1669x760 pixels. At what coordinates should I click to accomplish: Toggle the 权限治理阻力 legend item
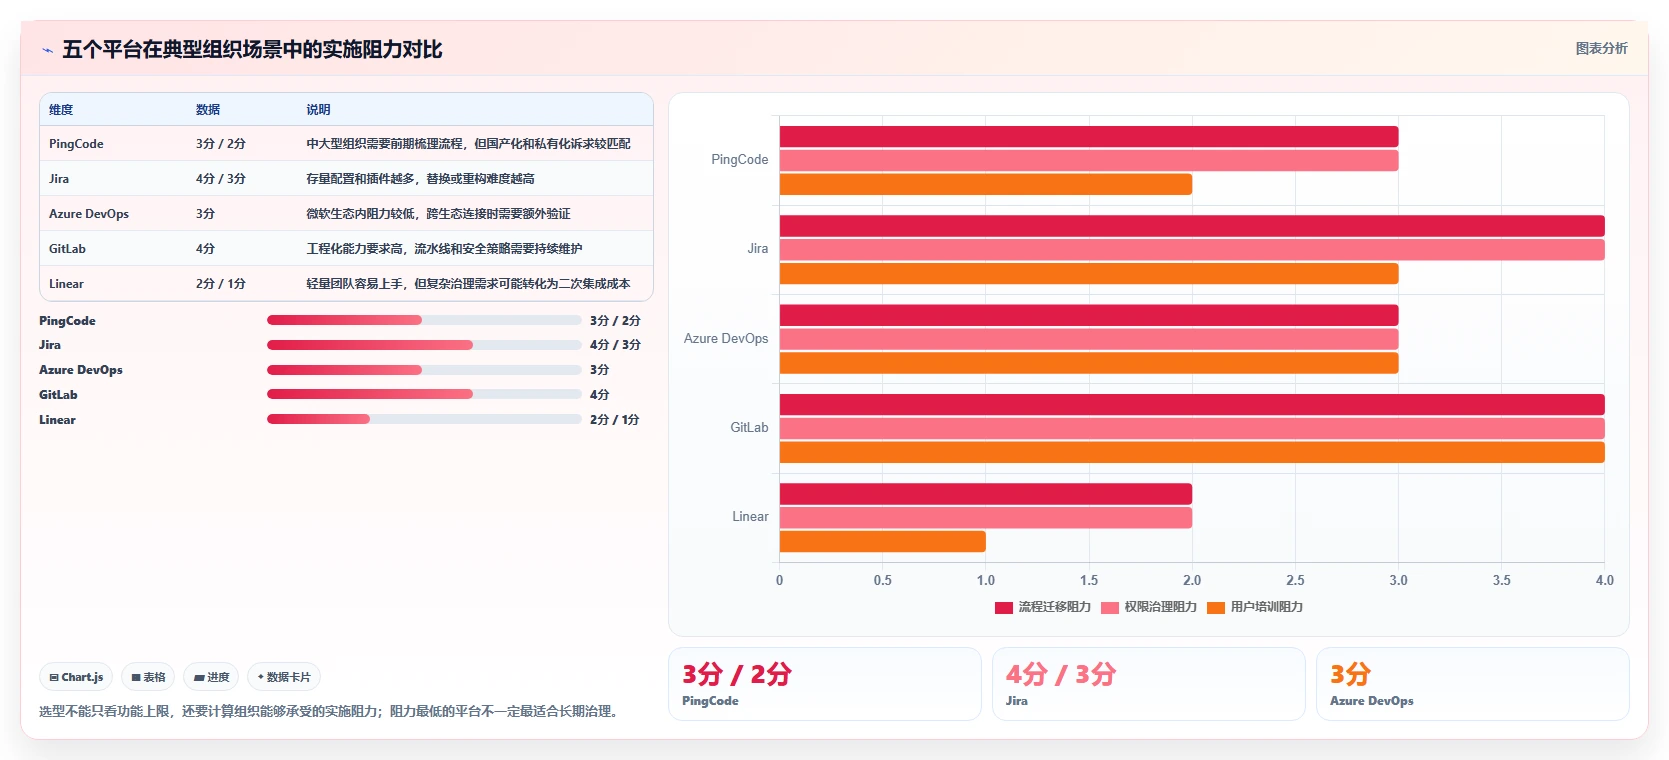coord(1149,607)
